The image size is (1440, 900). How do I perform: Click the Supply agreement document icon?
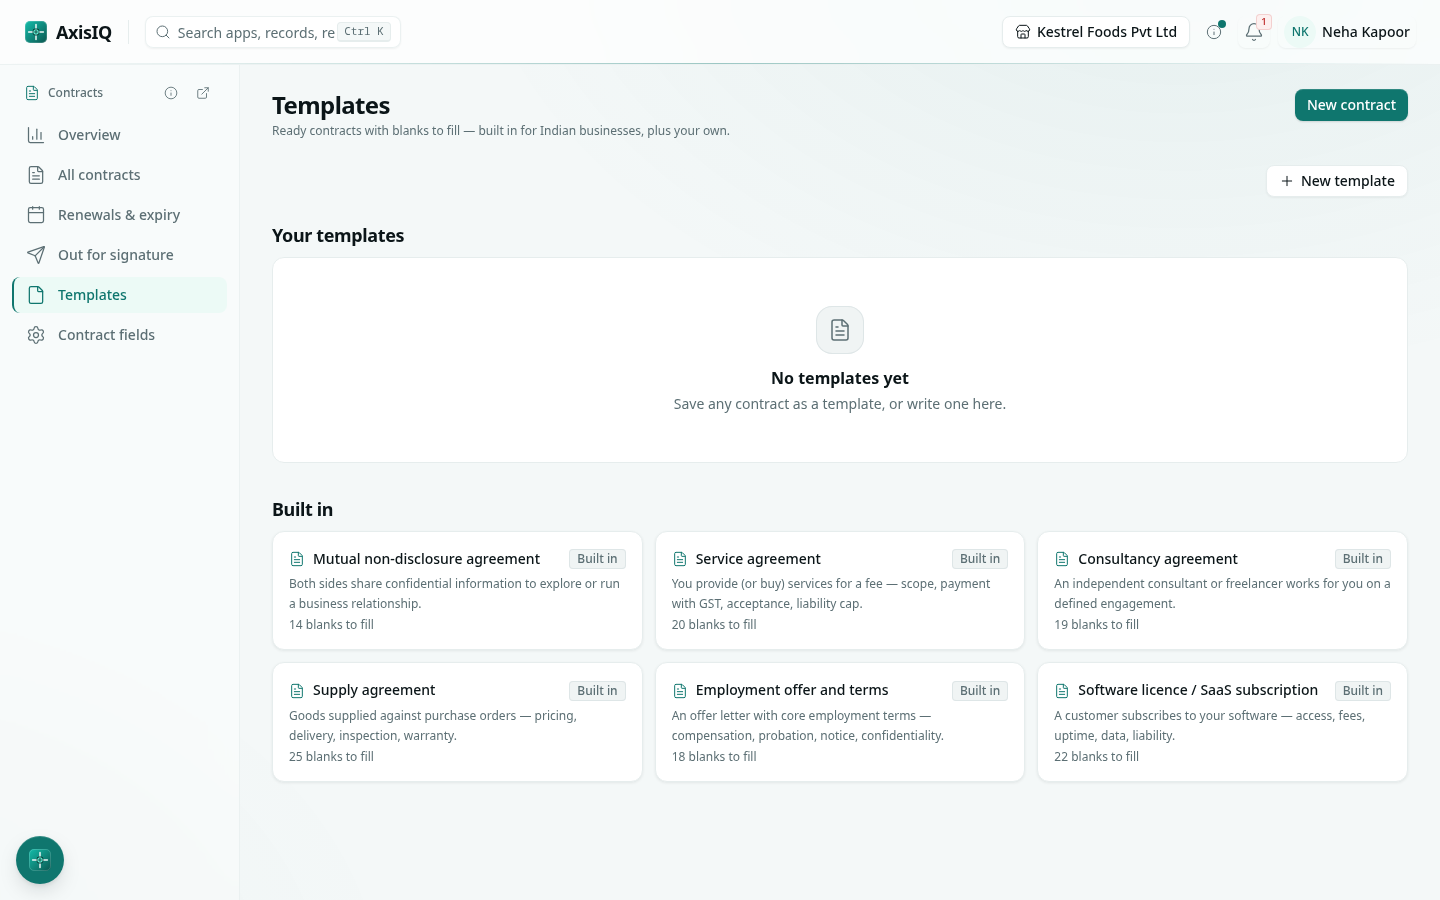point(297,691)
